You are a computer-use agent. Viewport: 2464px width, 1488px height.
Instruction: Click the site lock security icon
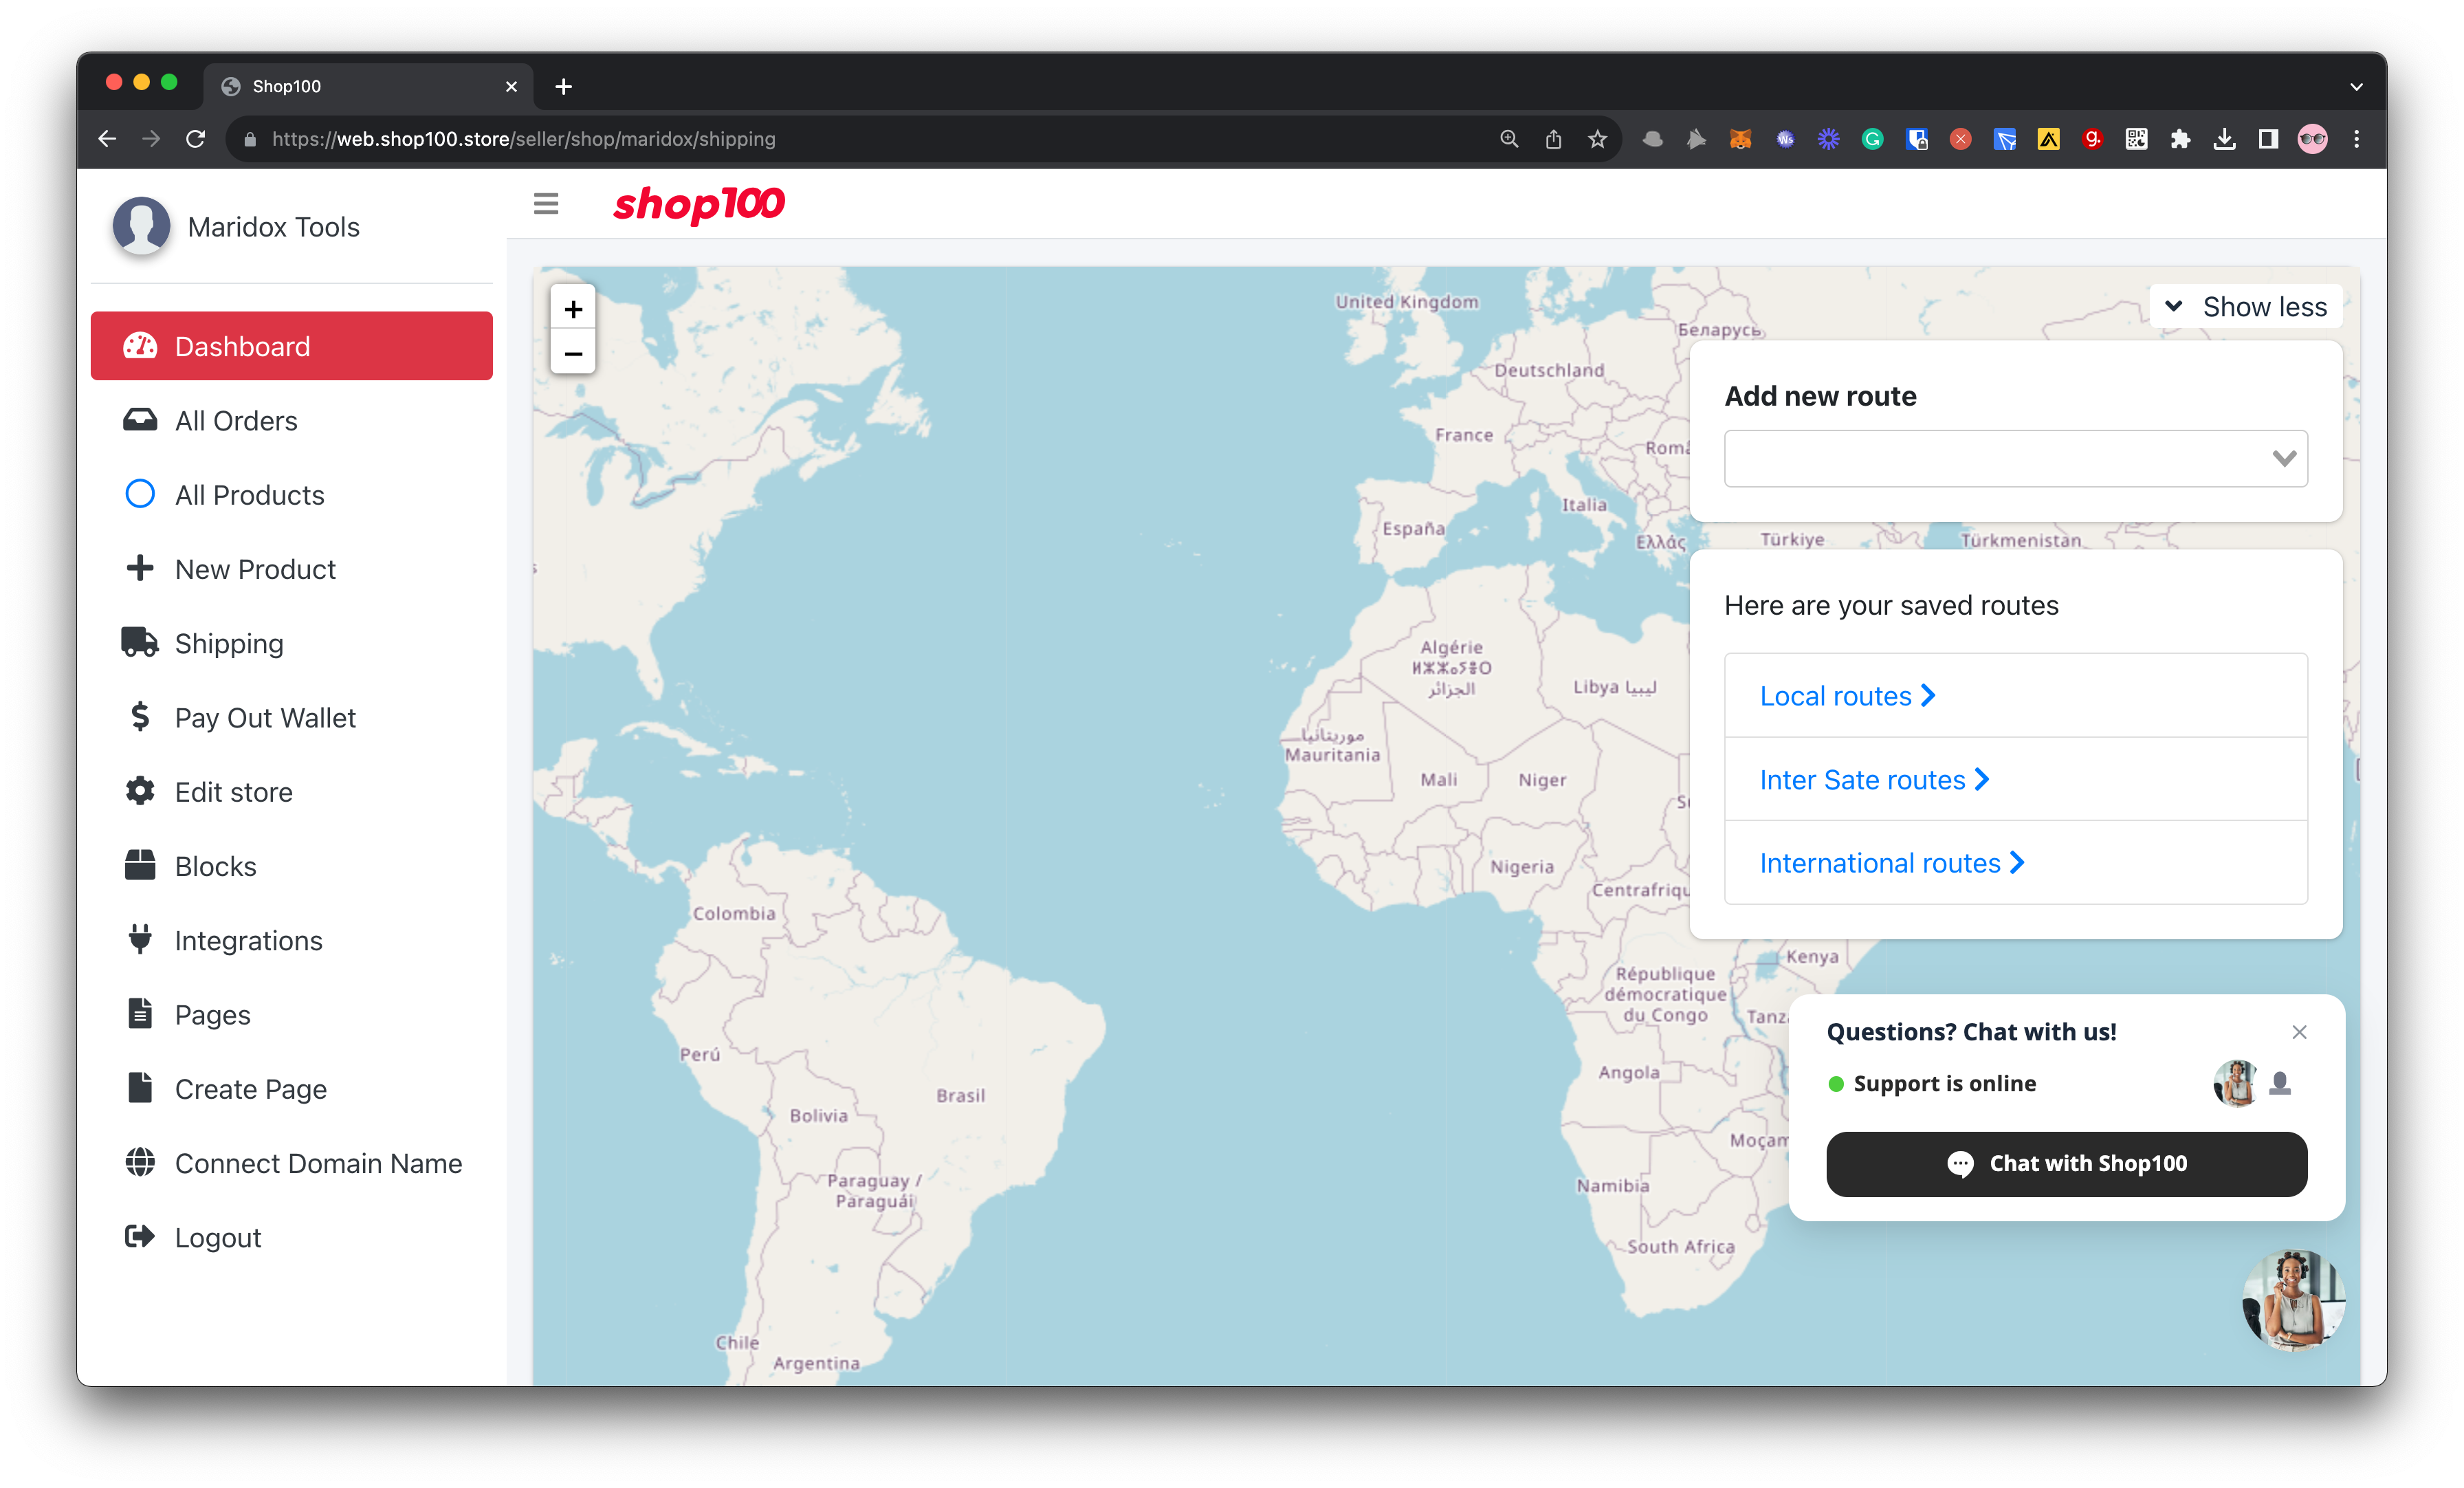click(250, 139)
